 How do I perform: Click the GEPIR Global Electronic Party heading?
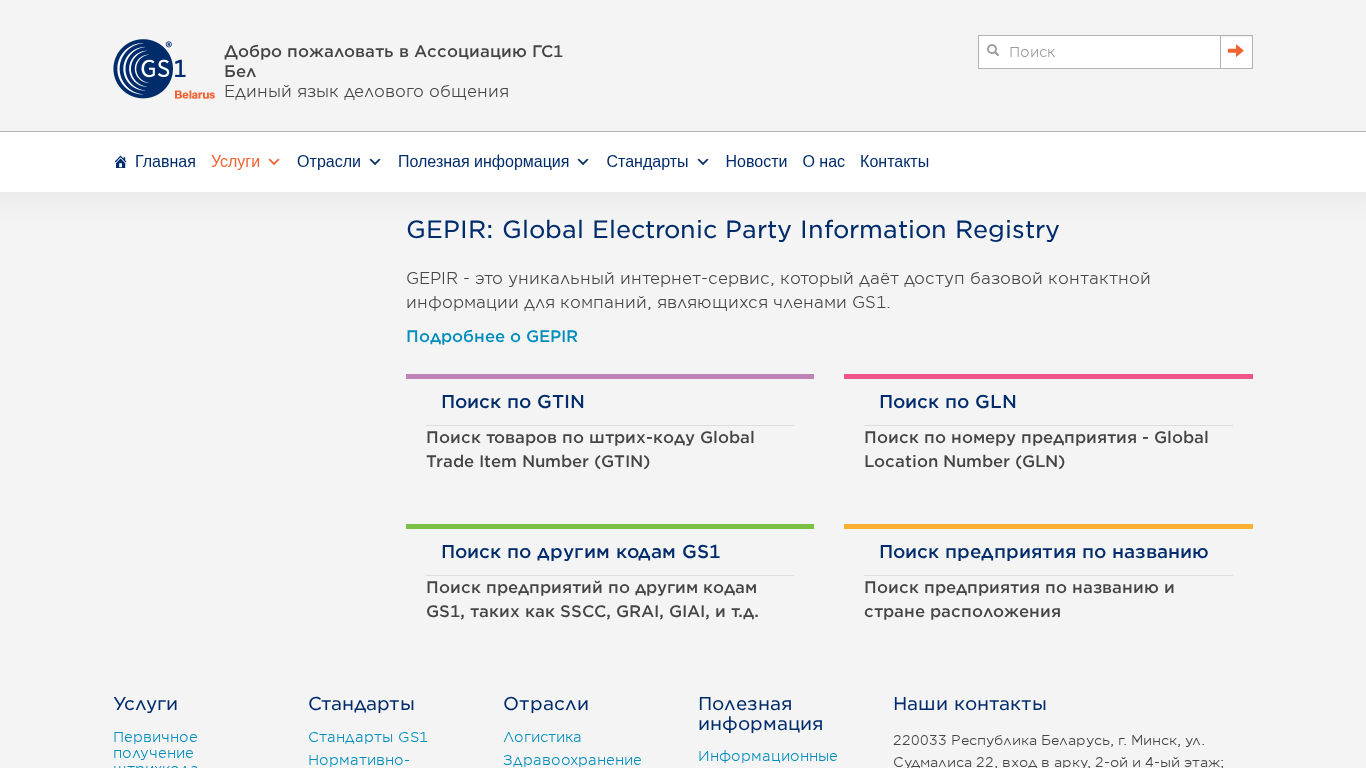pyautogui.click(x=732, y=230)
